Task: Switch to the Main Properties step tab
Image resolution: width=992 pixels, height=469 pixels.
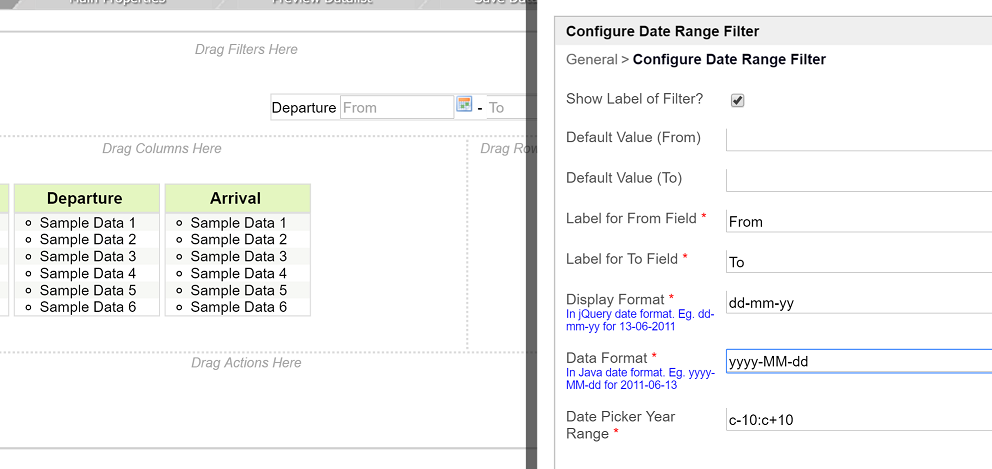Action: [x=118, y=3]
